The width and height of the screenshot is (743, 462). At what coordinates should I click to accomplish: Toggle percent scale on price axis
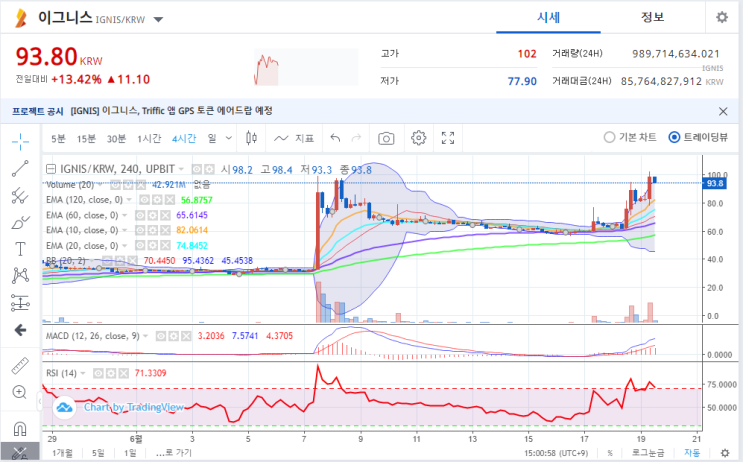[x=610, y=453]
